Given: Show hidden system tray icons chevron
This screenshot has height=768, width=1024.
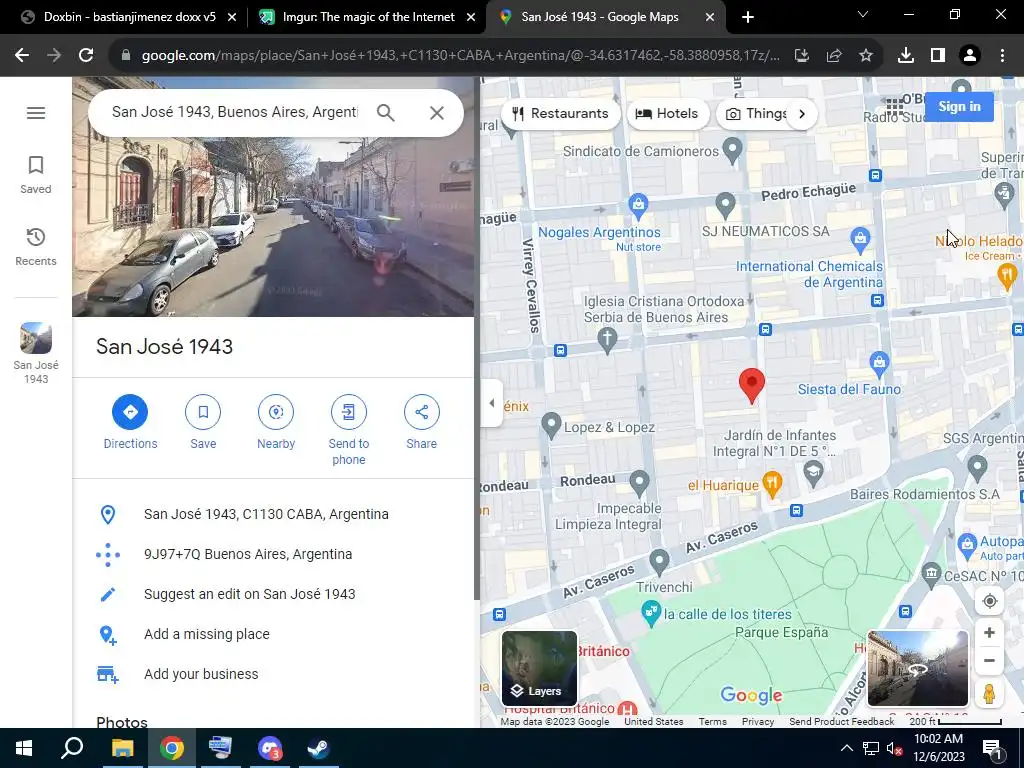Looking at the screenshot, I should pyautogui.click(x=846, y=748).
